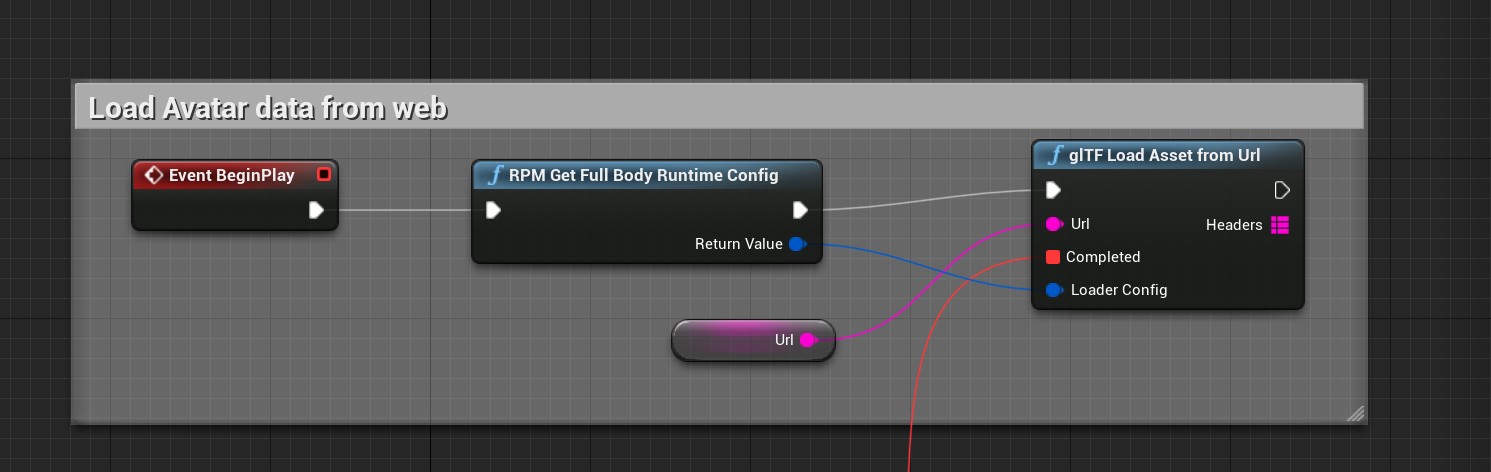Select the RPM Get Full Body Runtime Config node title
Screen dimensions: 1491x472
[643, 175]
